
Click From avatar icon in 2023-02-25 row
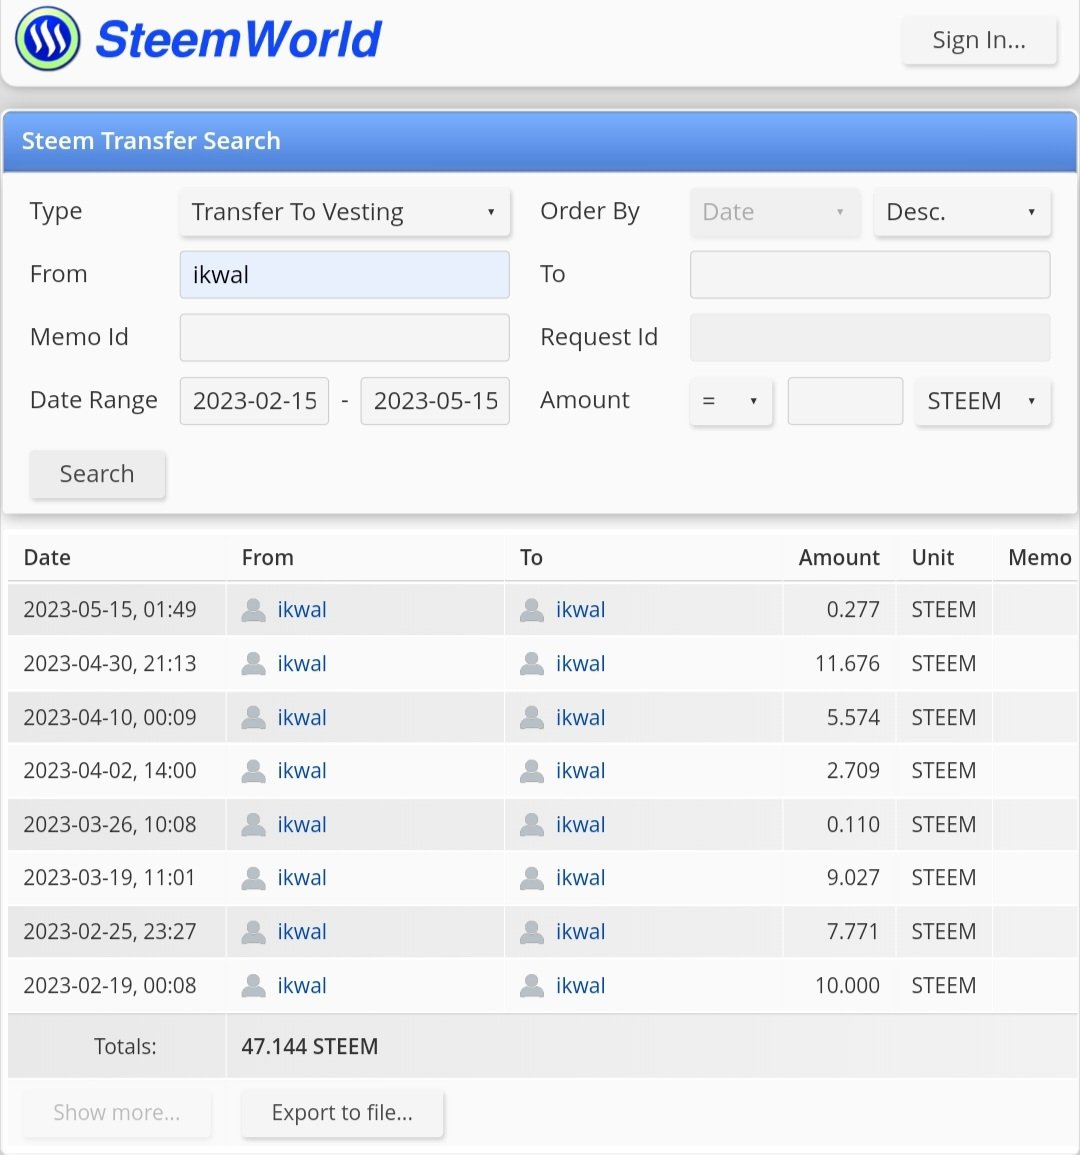click(x=253, y=932)
